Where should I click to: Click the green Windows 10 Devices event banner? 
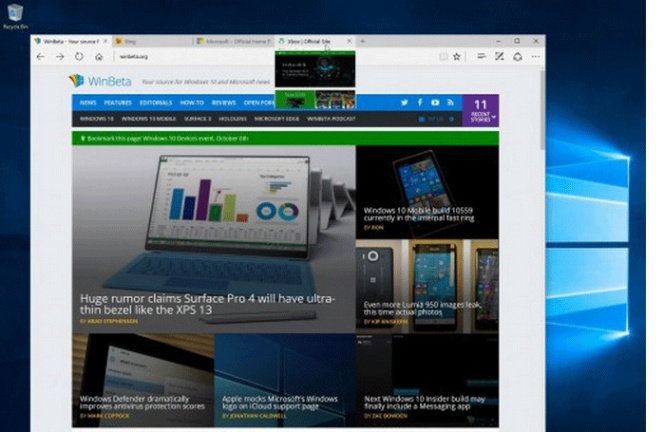(x=285, y=138)
